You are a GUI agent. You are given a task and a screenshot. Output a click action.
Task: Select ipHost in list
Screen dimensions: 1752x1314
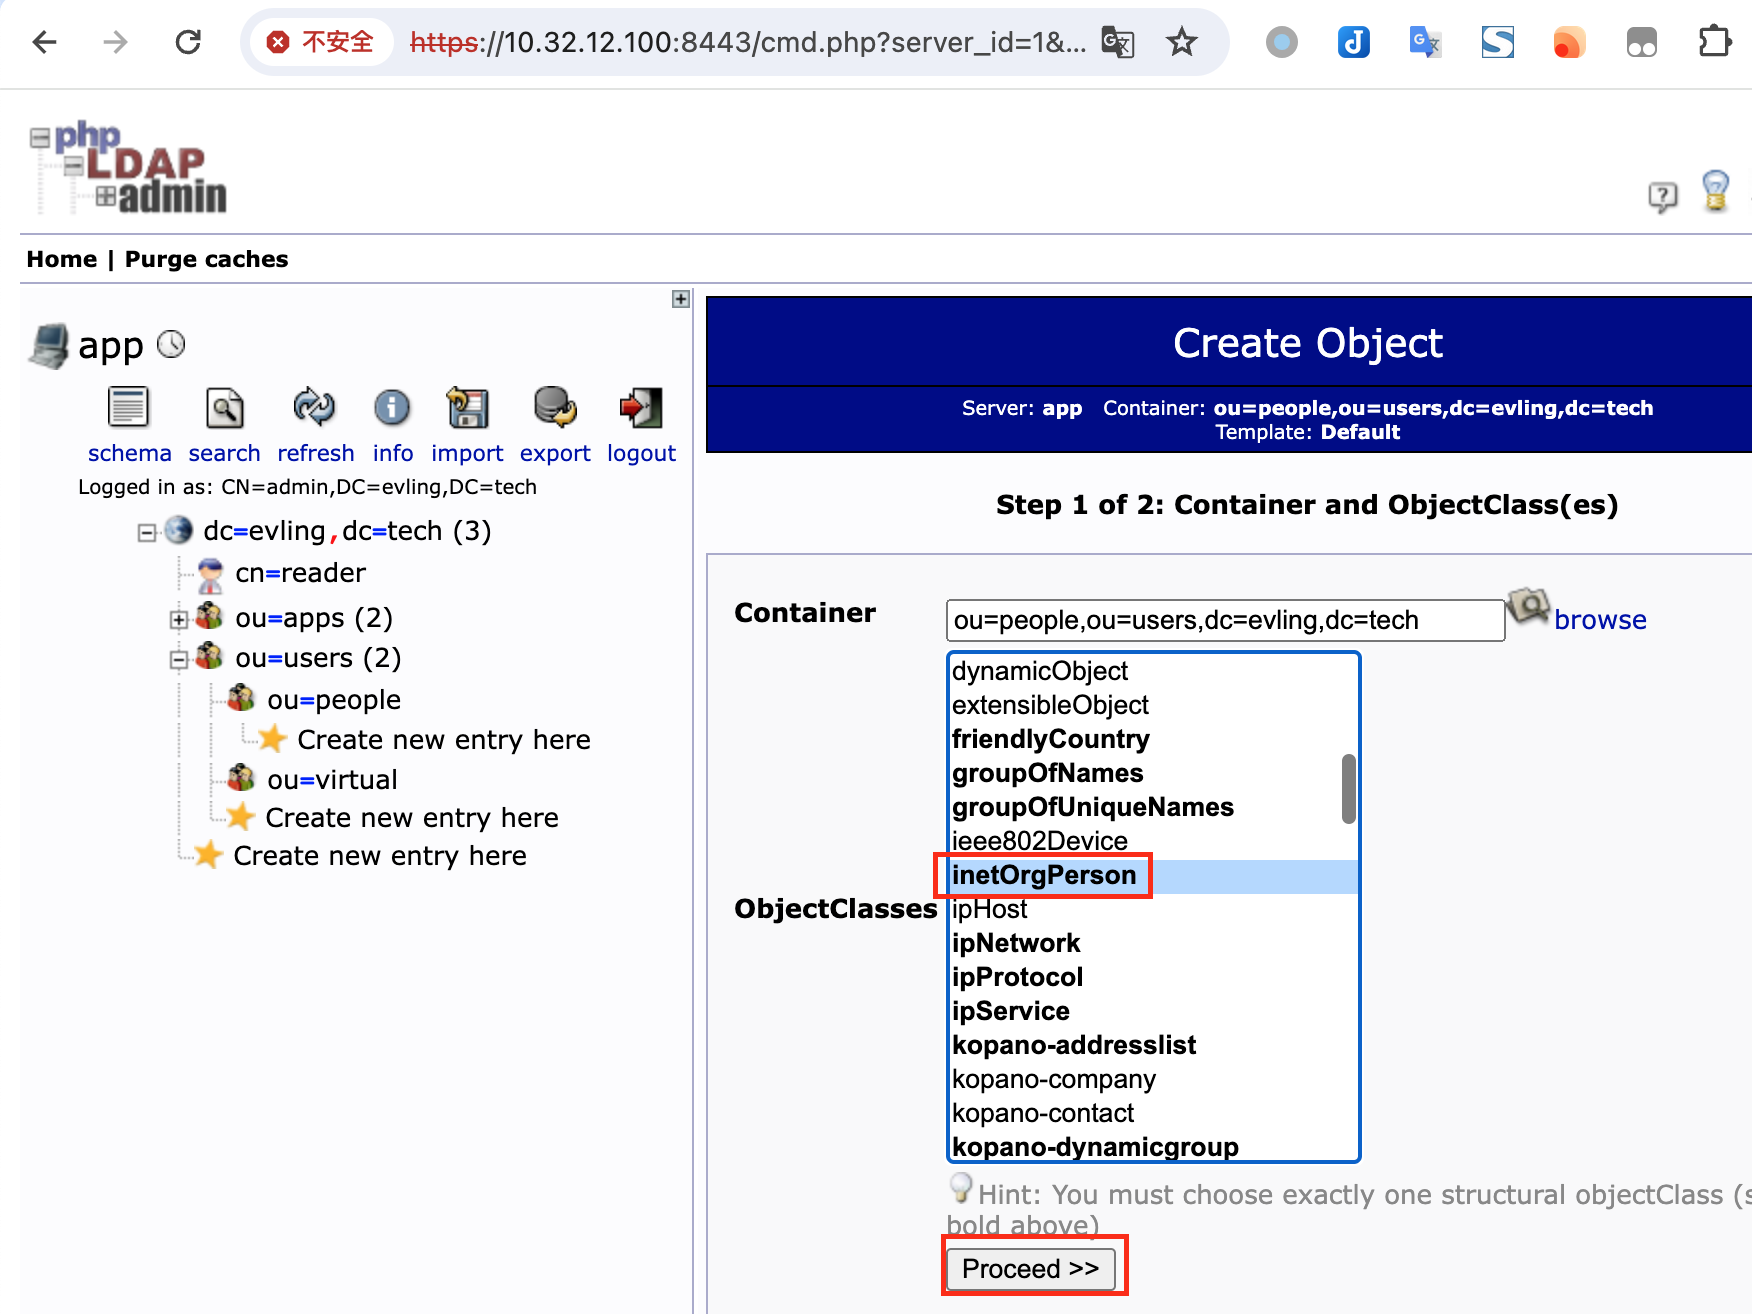tap(1153, 909)
